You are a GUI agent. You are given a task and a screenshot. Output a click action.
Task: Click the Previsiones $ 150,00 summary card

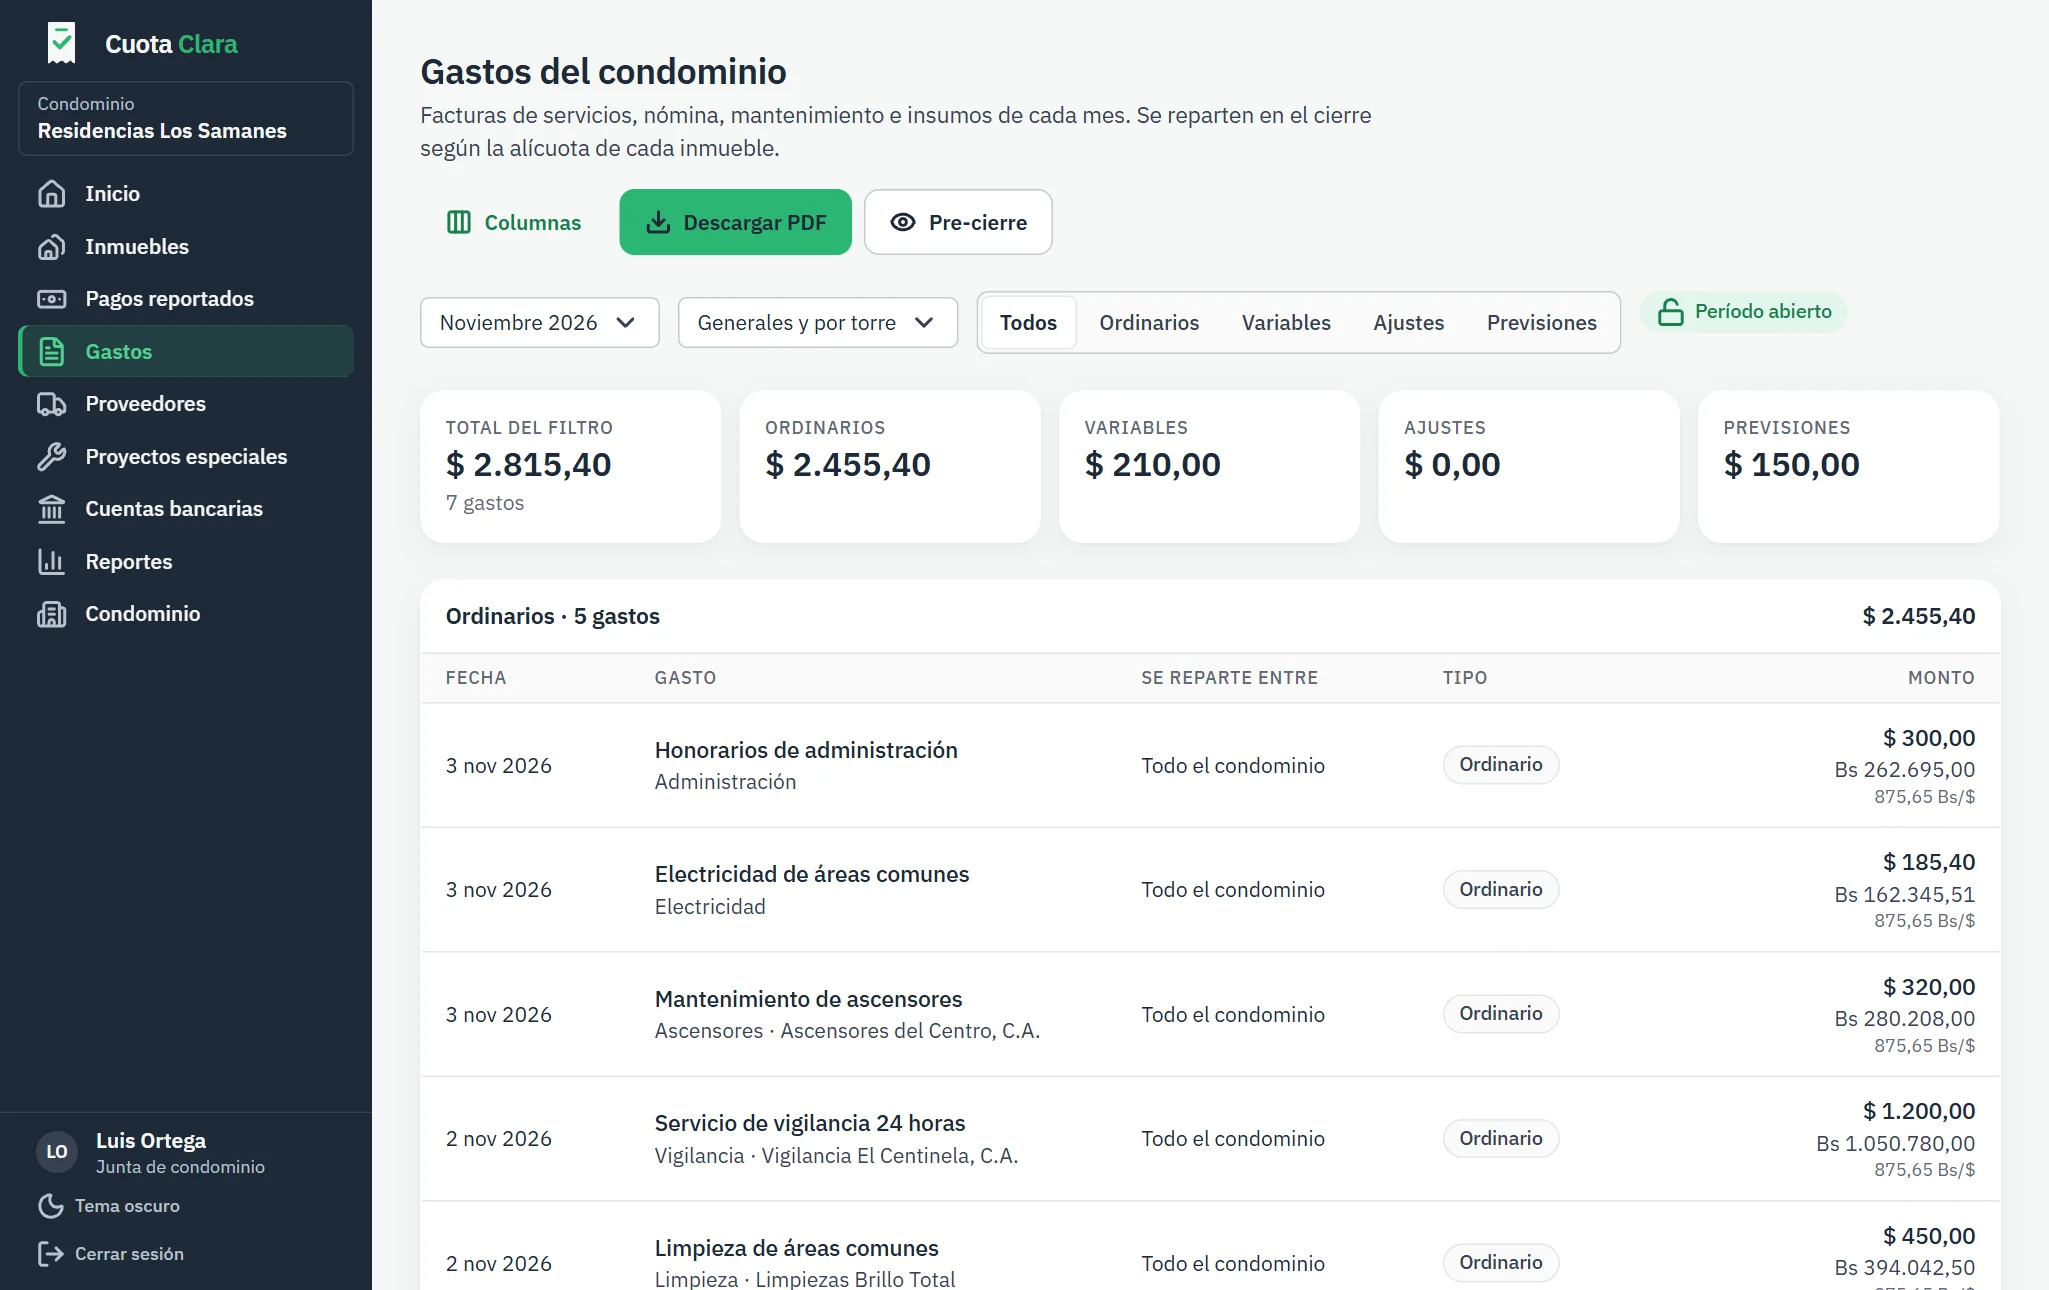coord(1848,466)
